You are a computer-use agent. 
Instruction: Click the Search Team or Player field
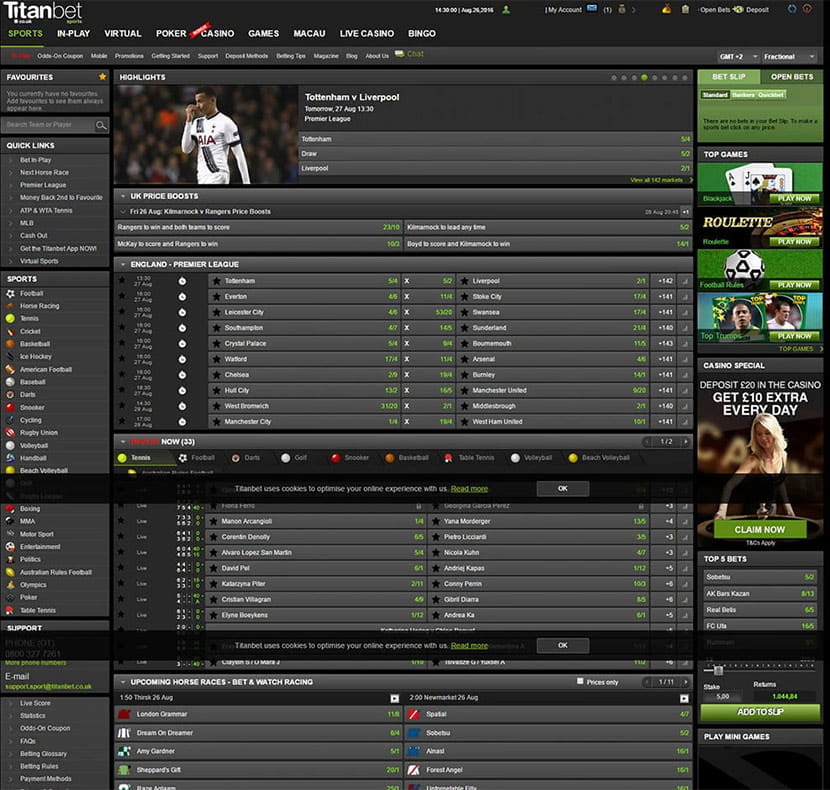[48, 125]
